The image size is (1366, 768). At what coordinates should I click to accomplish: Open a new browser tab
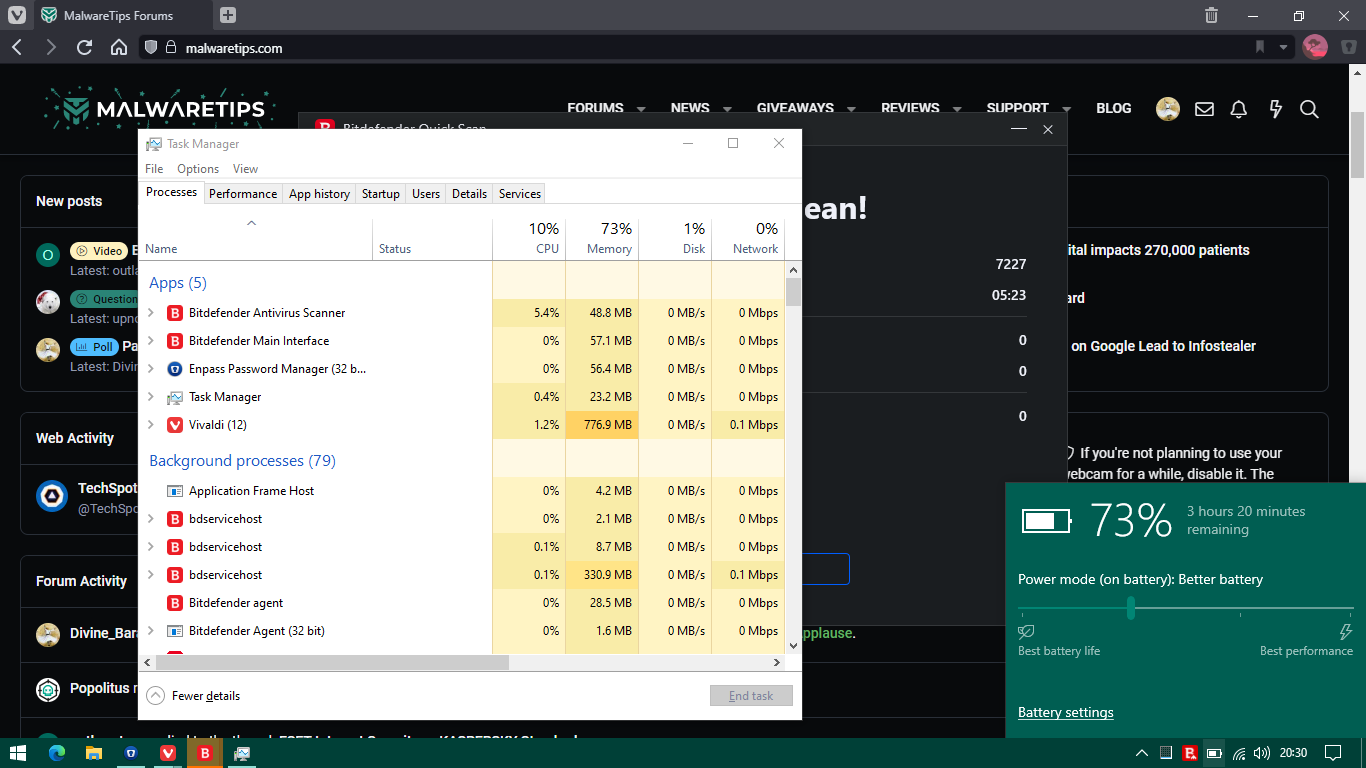coord(228,15)
